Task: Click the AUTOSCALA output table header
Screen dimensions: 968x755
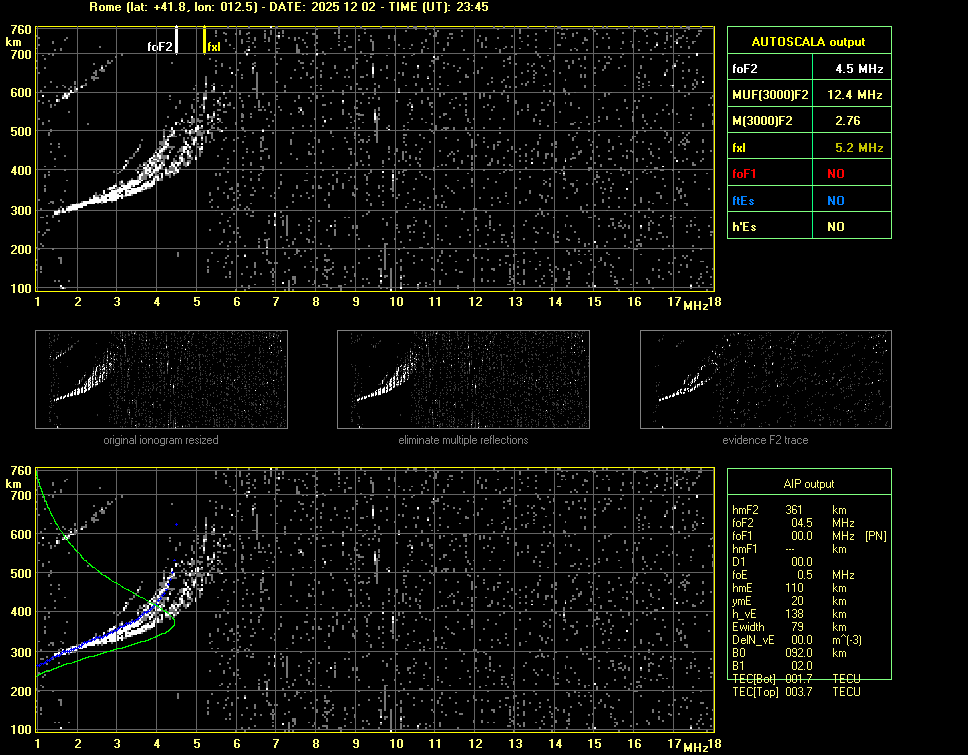Action: (x=808, y=42)
